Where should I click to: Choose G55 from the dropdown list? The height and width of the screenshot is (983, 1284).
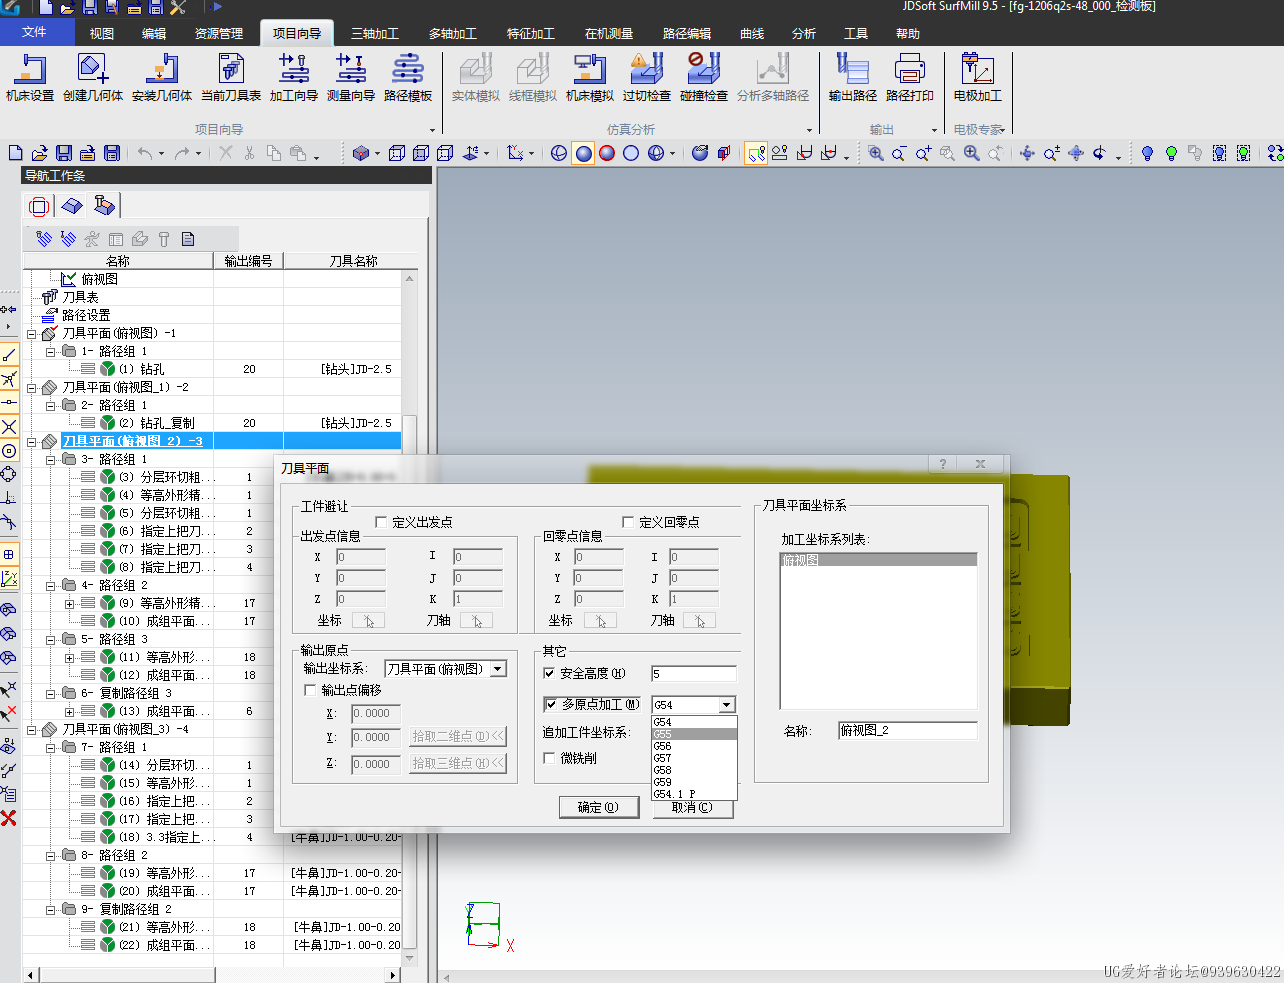[694, 734]
